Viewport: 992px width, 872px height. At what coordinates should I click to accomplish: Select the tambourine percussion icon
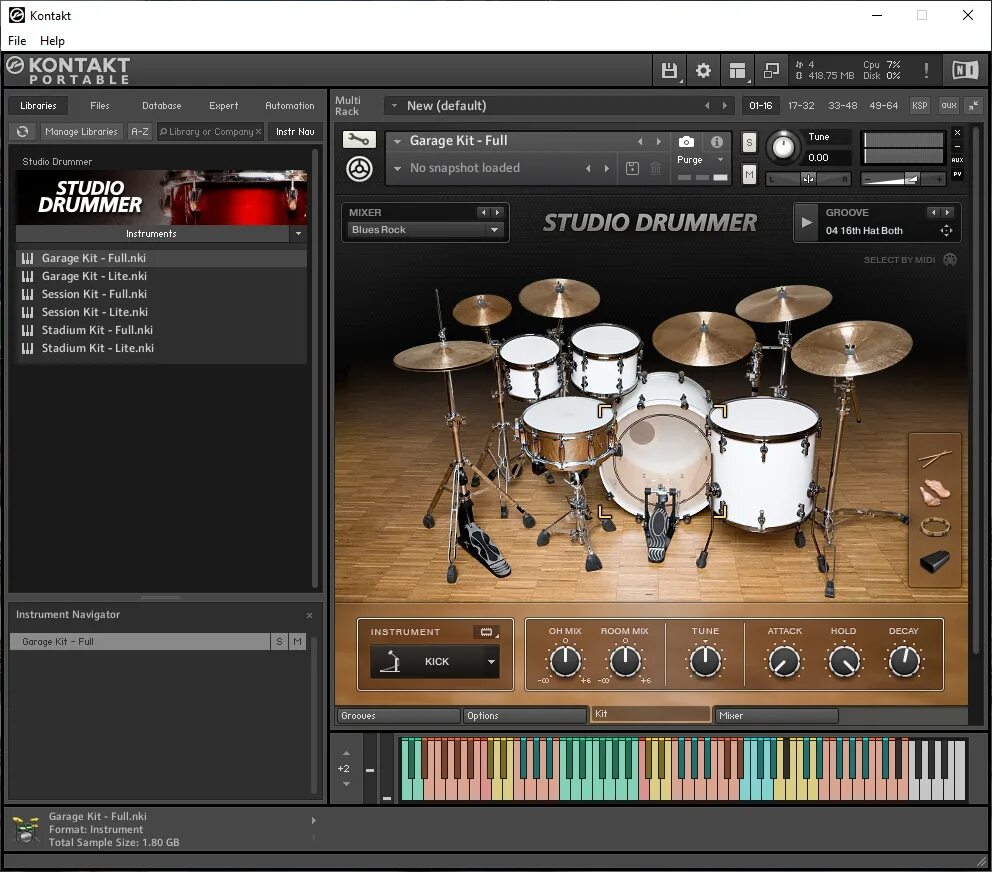[934, 526]
